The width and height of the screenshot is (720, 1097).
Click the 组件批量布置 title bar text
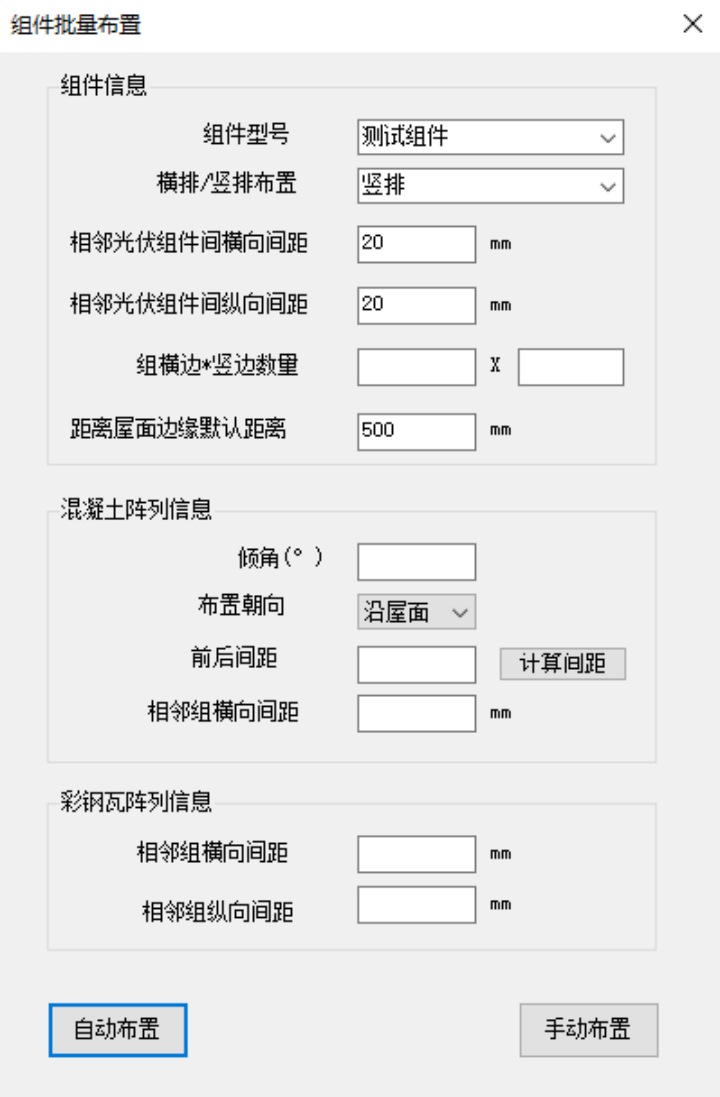(x=75, y=26)
